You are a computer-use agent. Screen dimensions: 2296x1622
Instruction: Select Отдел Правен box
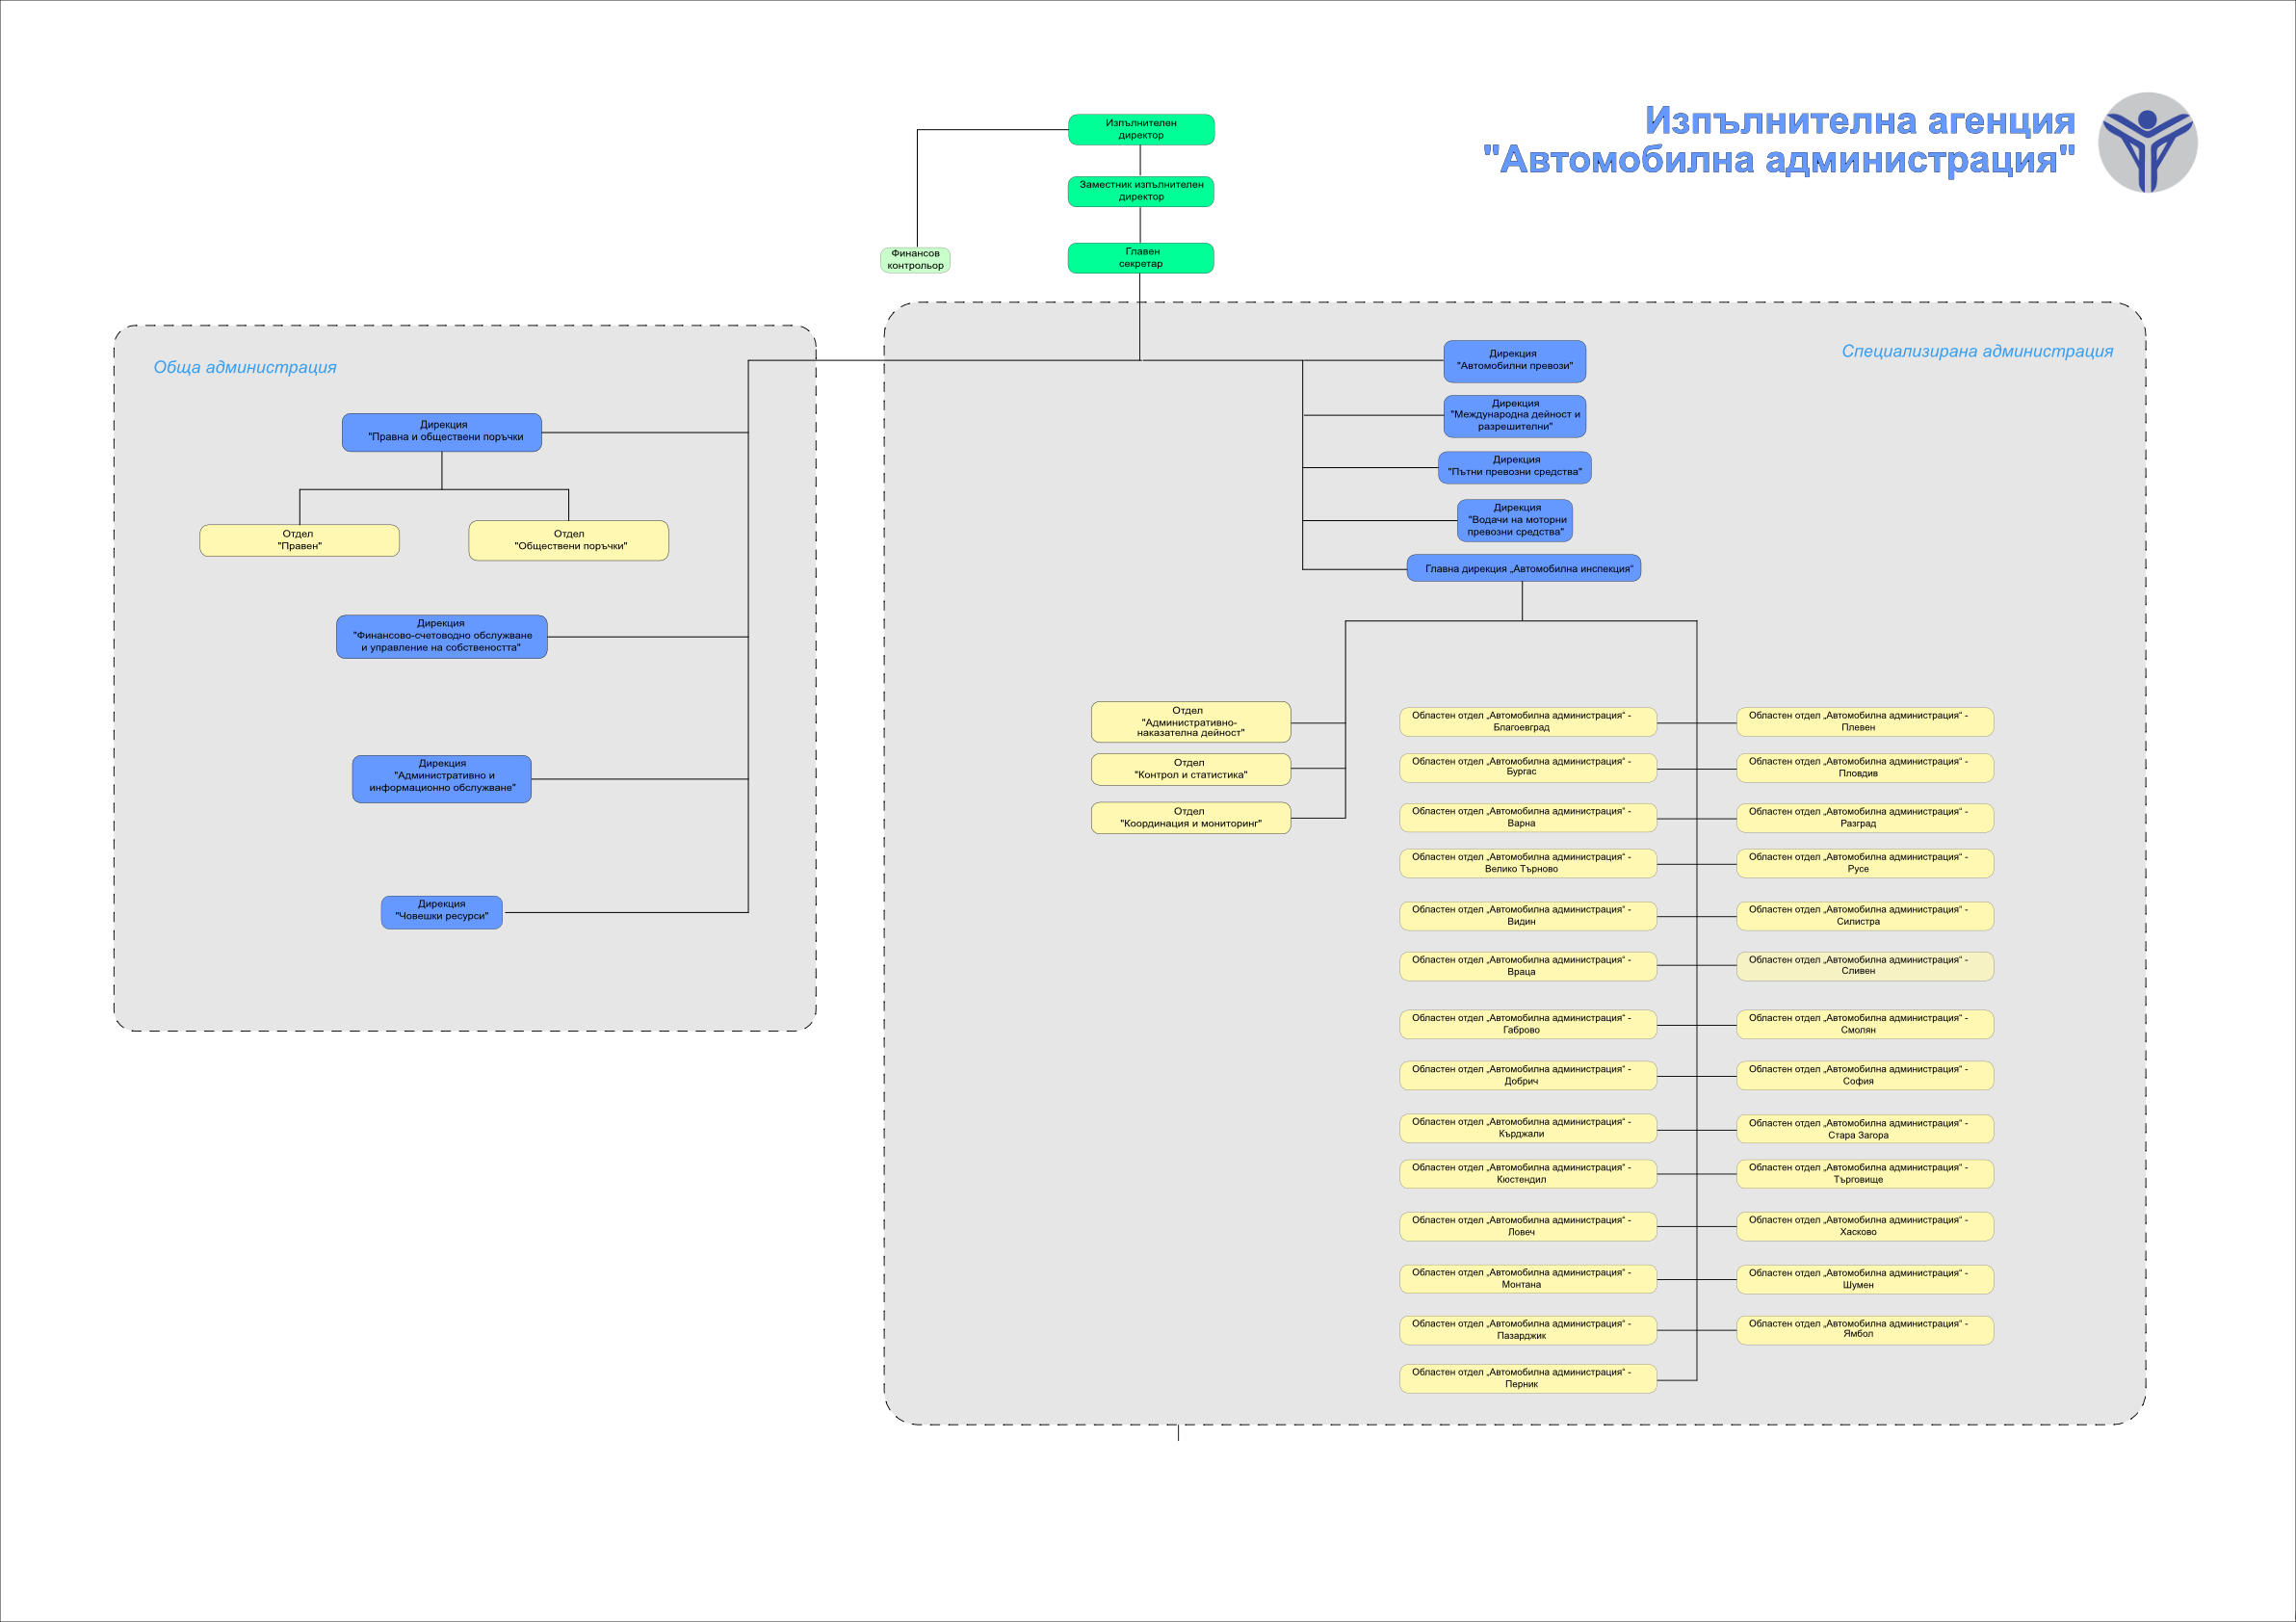(x=299, y=540)
